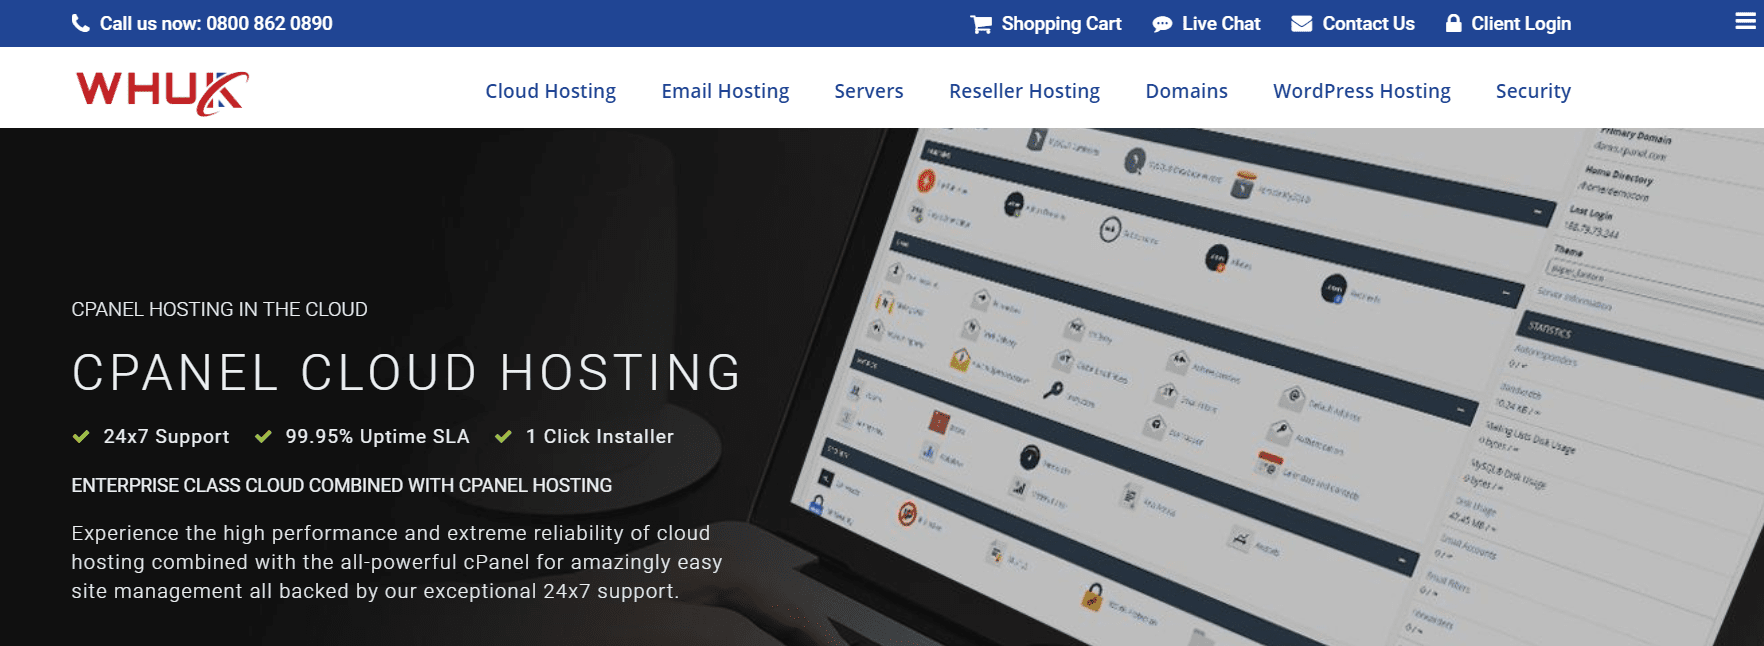
Task: Go to the Security menu item
Action: click(x=1533, y=91)
